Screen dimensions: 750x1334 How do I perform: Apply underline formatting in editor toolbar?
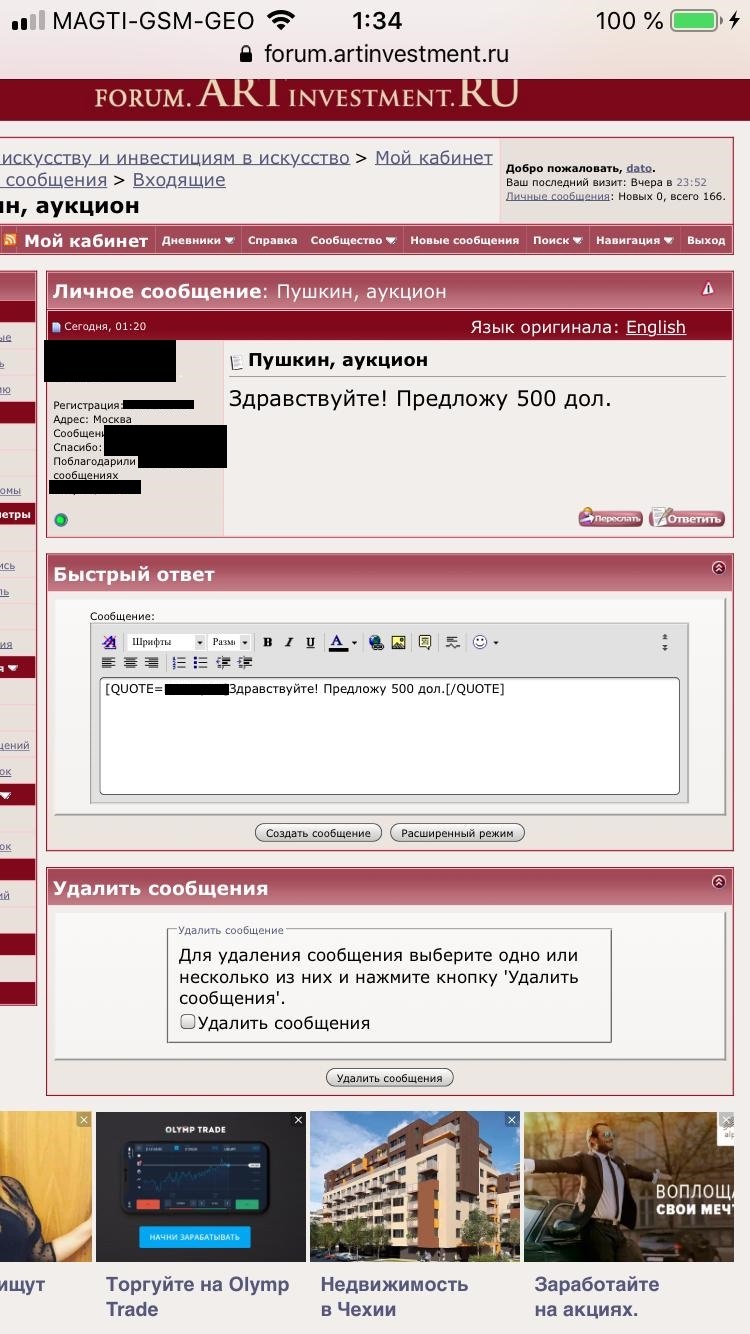pos(310,642)
